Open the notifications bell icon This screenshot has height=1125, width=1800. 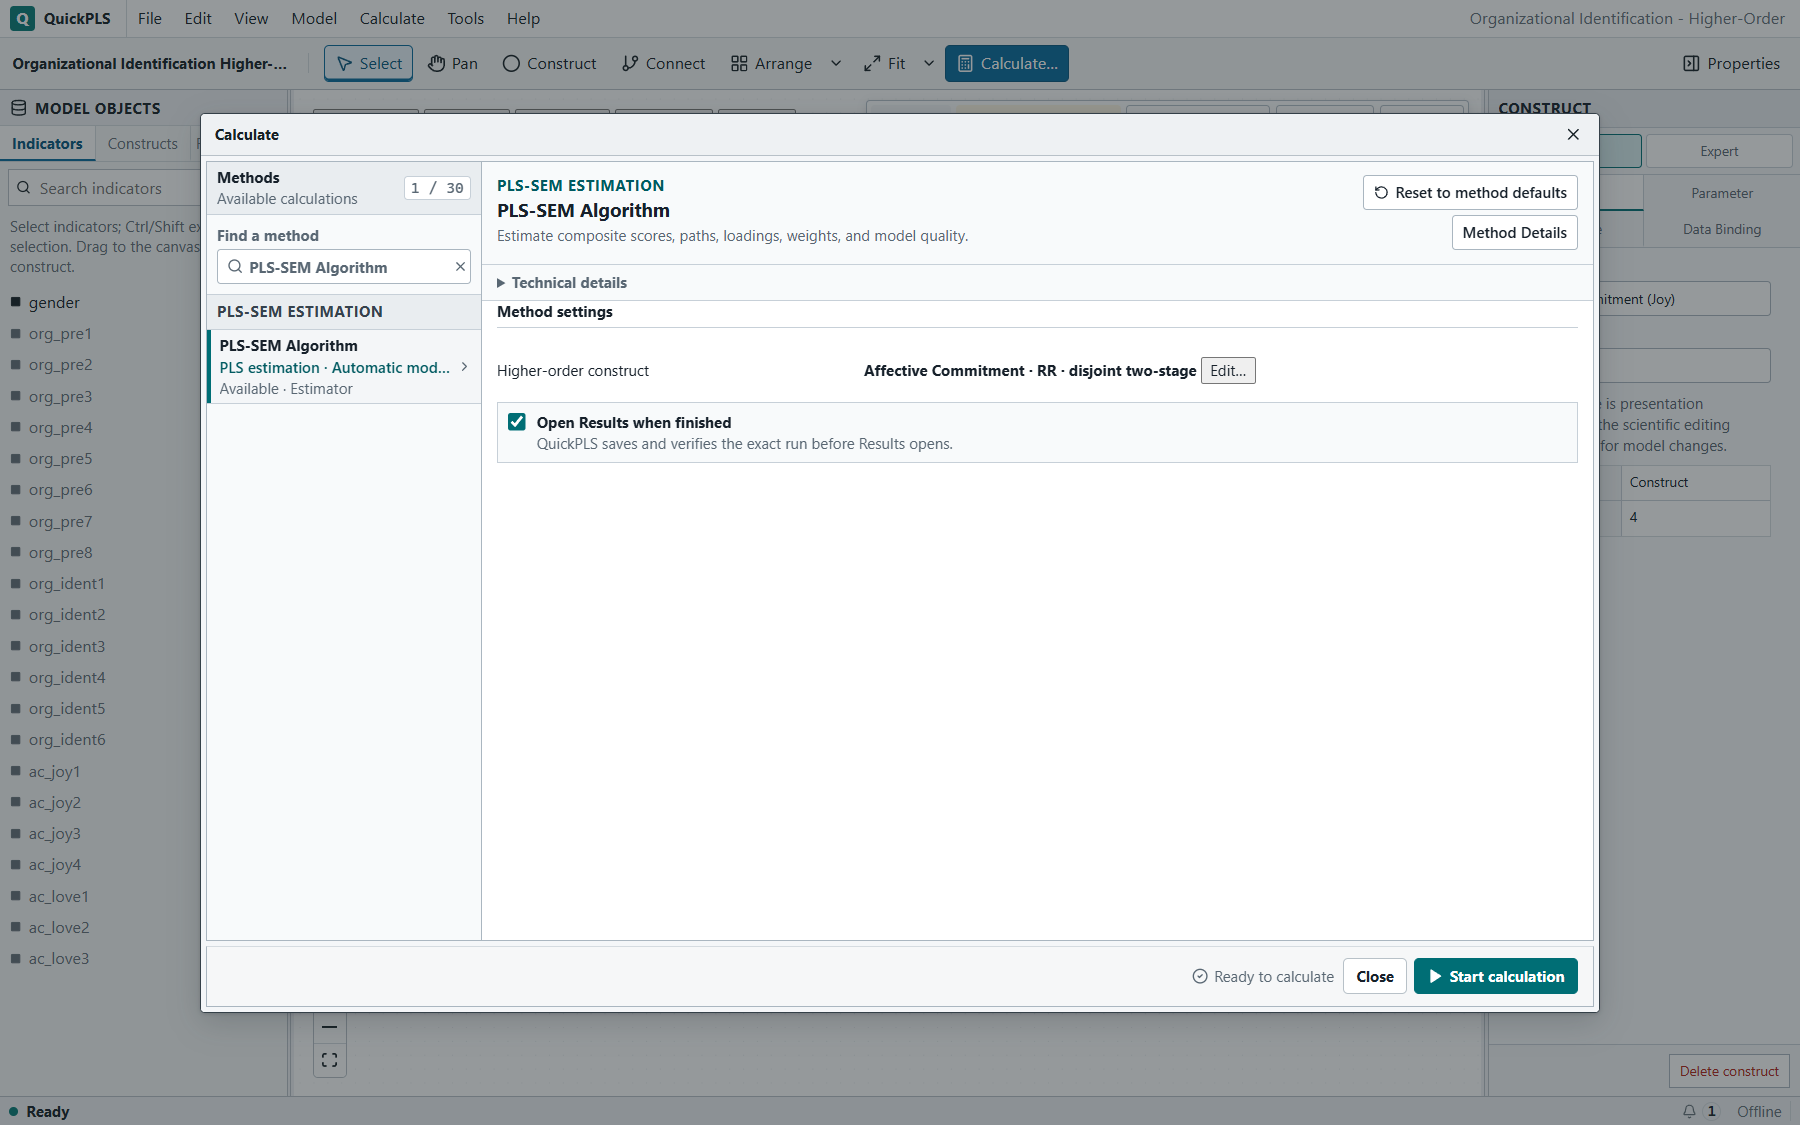(x=1689, y=1111)
